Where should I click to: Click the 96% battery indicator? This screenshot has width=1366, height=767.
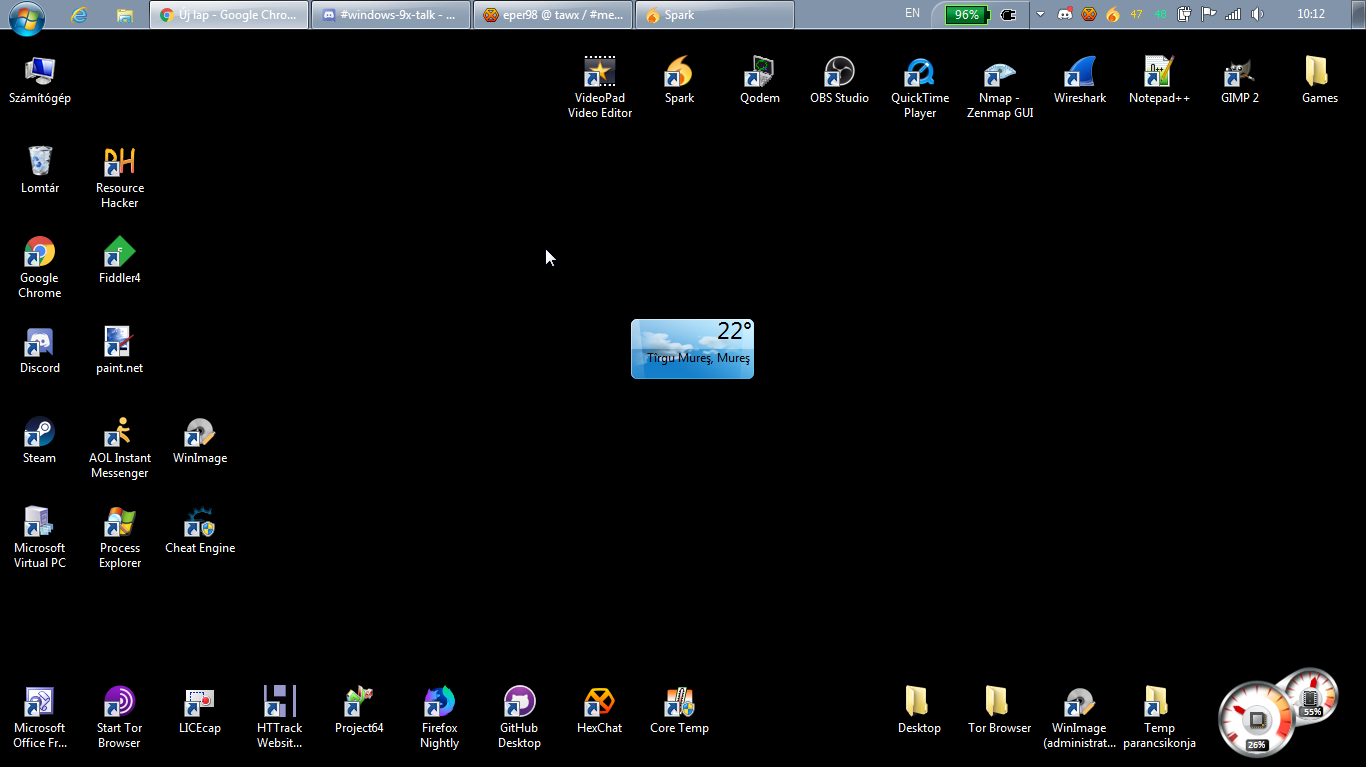coord(967,15)
